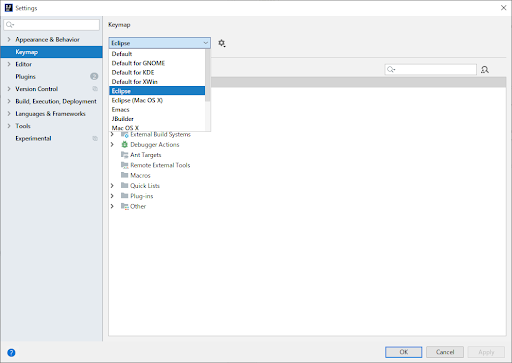
Task: Click the Experimental project-level icon
Action: click(x=95, y=138)
